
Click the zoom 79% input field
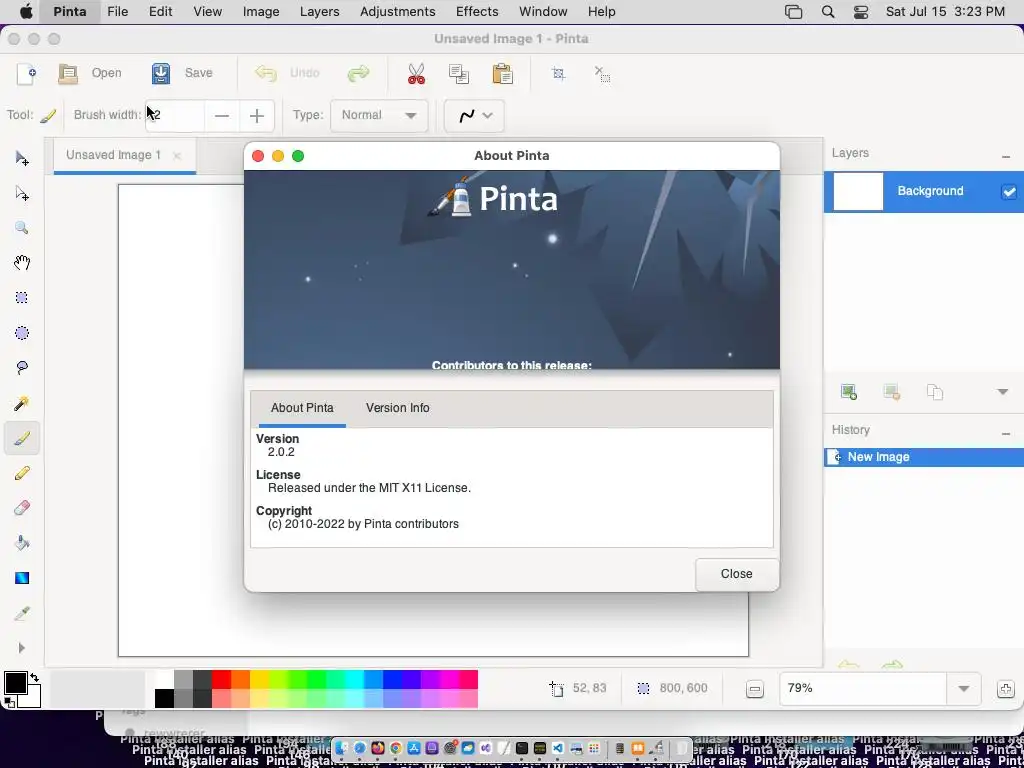point(863,688)
